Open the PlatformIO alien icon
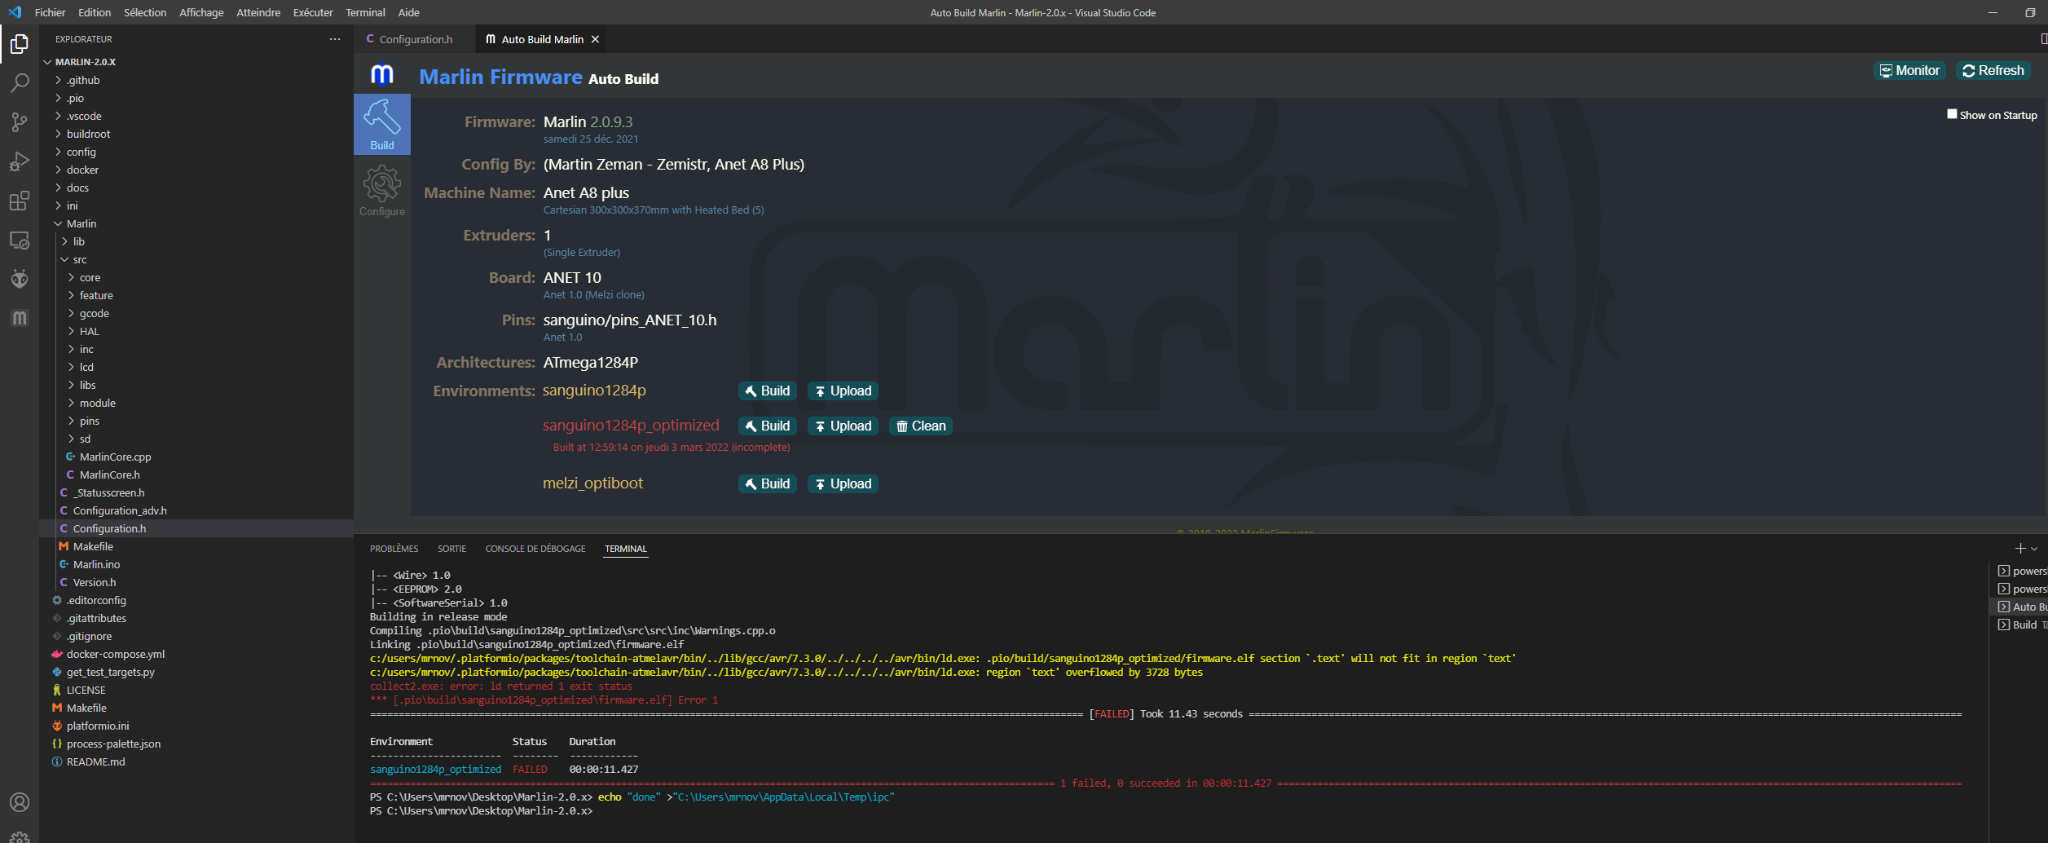This screenshot has height=843, width=2048. point(19,279)
